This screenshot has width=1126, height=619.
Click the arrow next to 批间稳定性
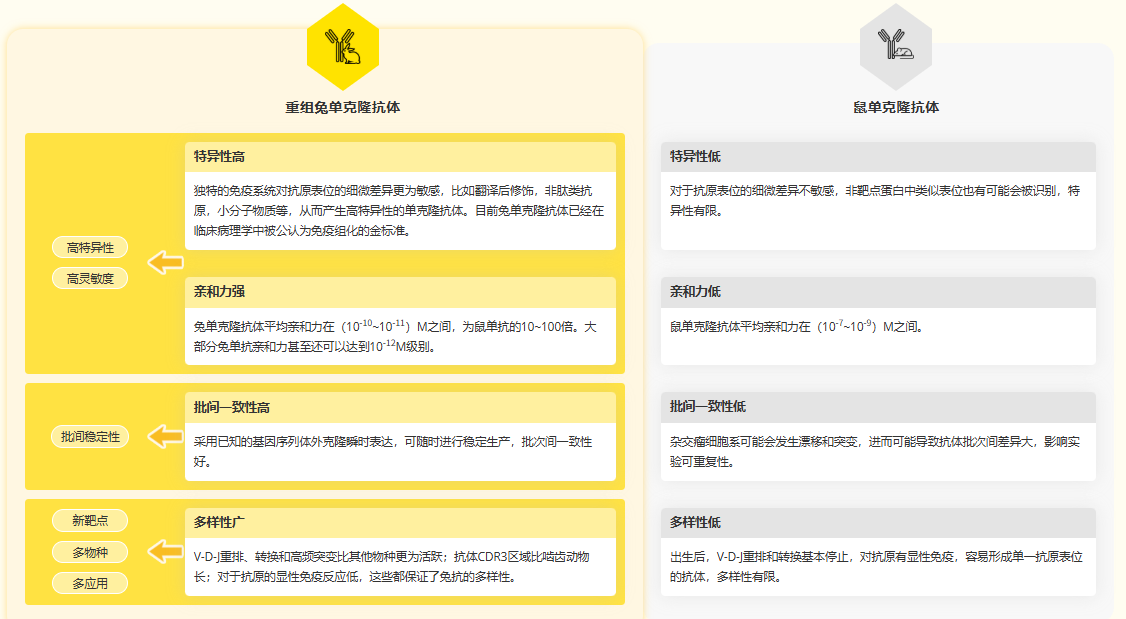(165, 436)
